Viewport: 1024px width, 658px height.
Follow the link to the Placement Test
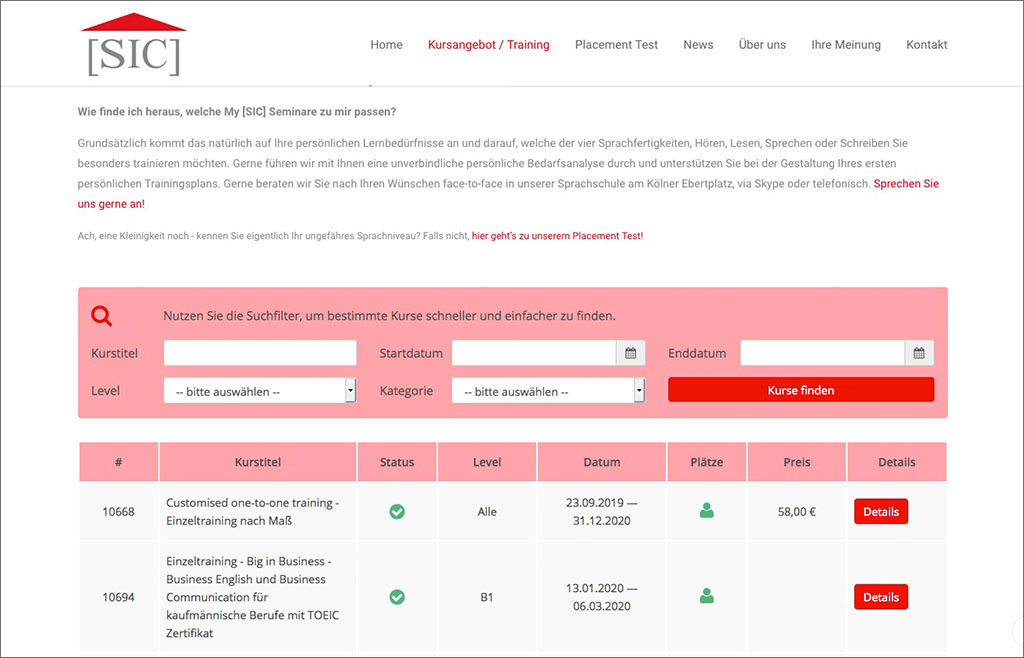click(x=557, y=236)
